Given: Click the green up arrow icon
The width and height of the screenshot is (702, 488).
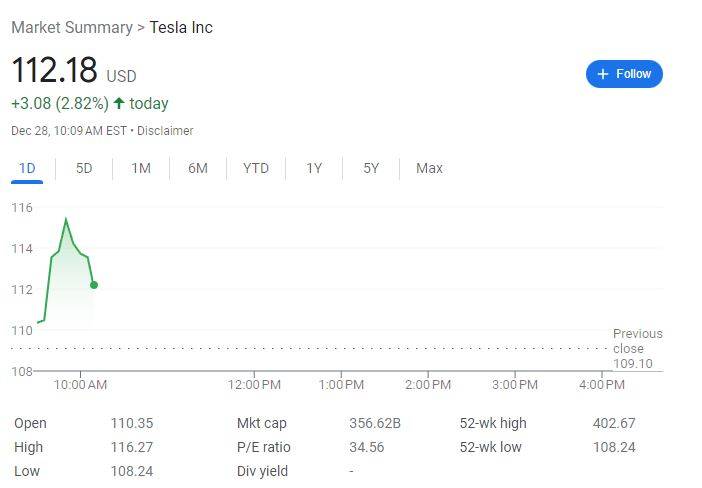Looking at the screenshot, I should pos(119,103).
